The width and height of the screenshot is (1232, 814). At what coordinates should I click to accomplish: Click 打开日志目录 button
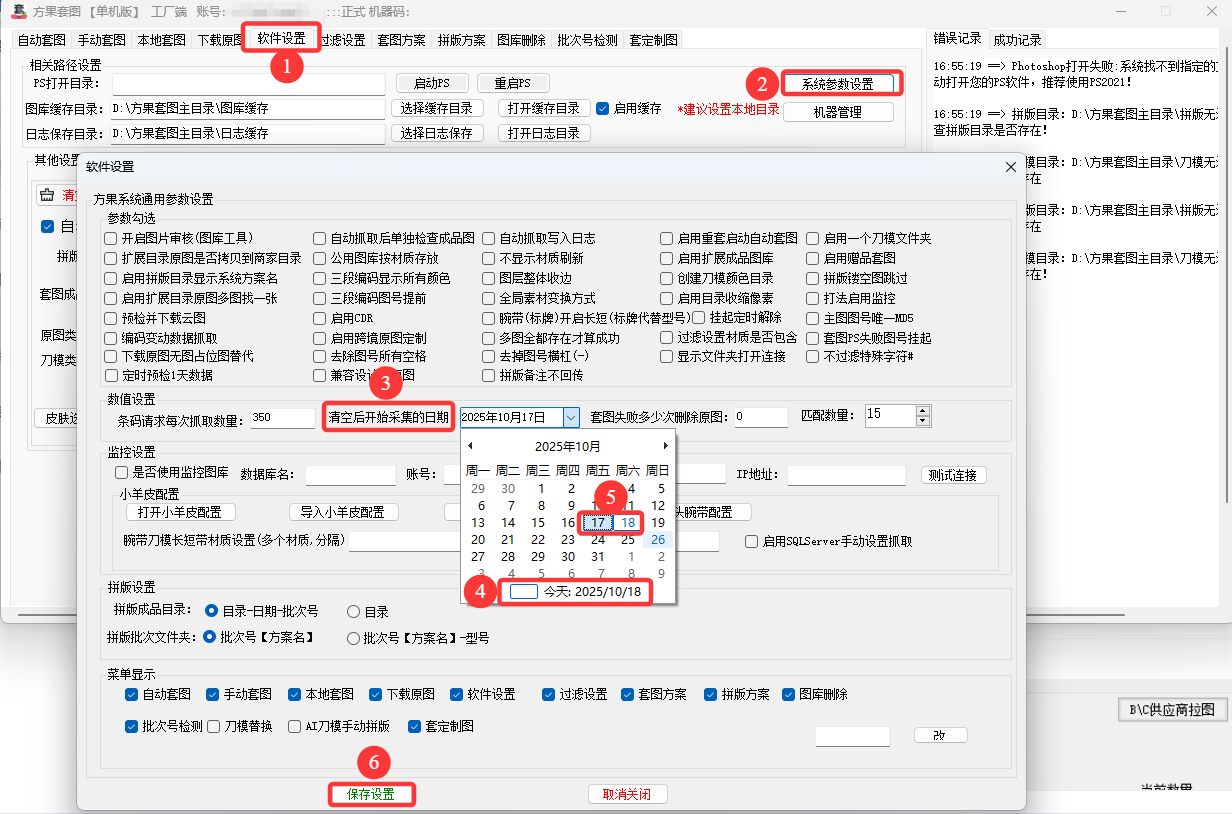pyautogui.click(x=543, y=133)
